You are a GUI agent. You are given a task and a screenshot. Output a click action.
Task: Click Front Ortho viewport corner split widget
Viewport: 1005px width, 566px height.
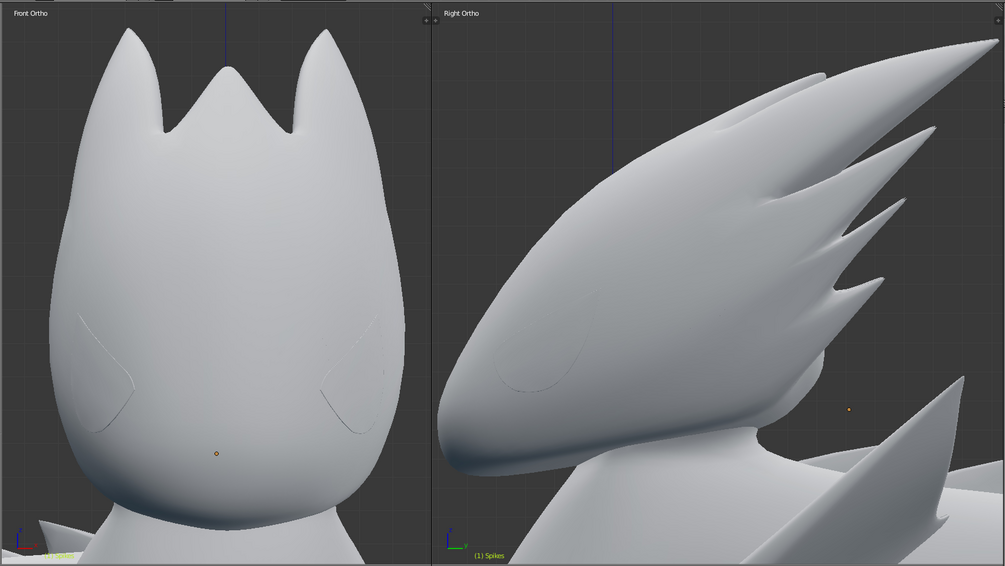coord(427,7)
